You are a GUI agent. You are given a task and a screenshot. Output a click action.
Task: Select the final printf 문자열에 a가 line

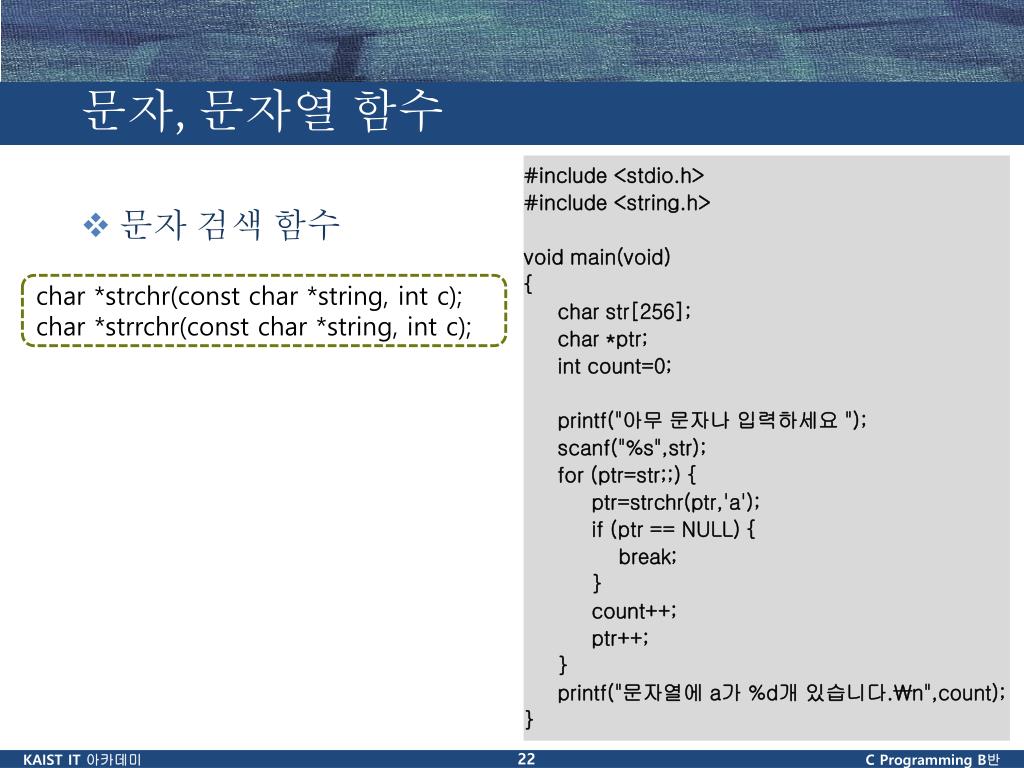(x=781, y=693)
